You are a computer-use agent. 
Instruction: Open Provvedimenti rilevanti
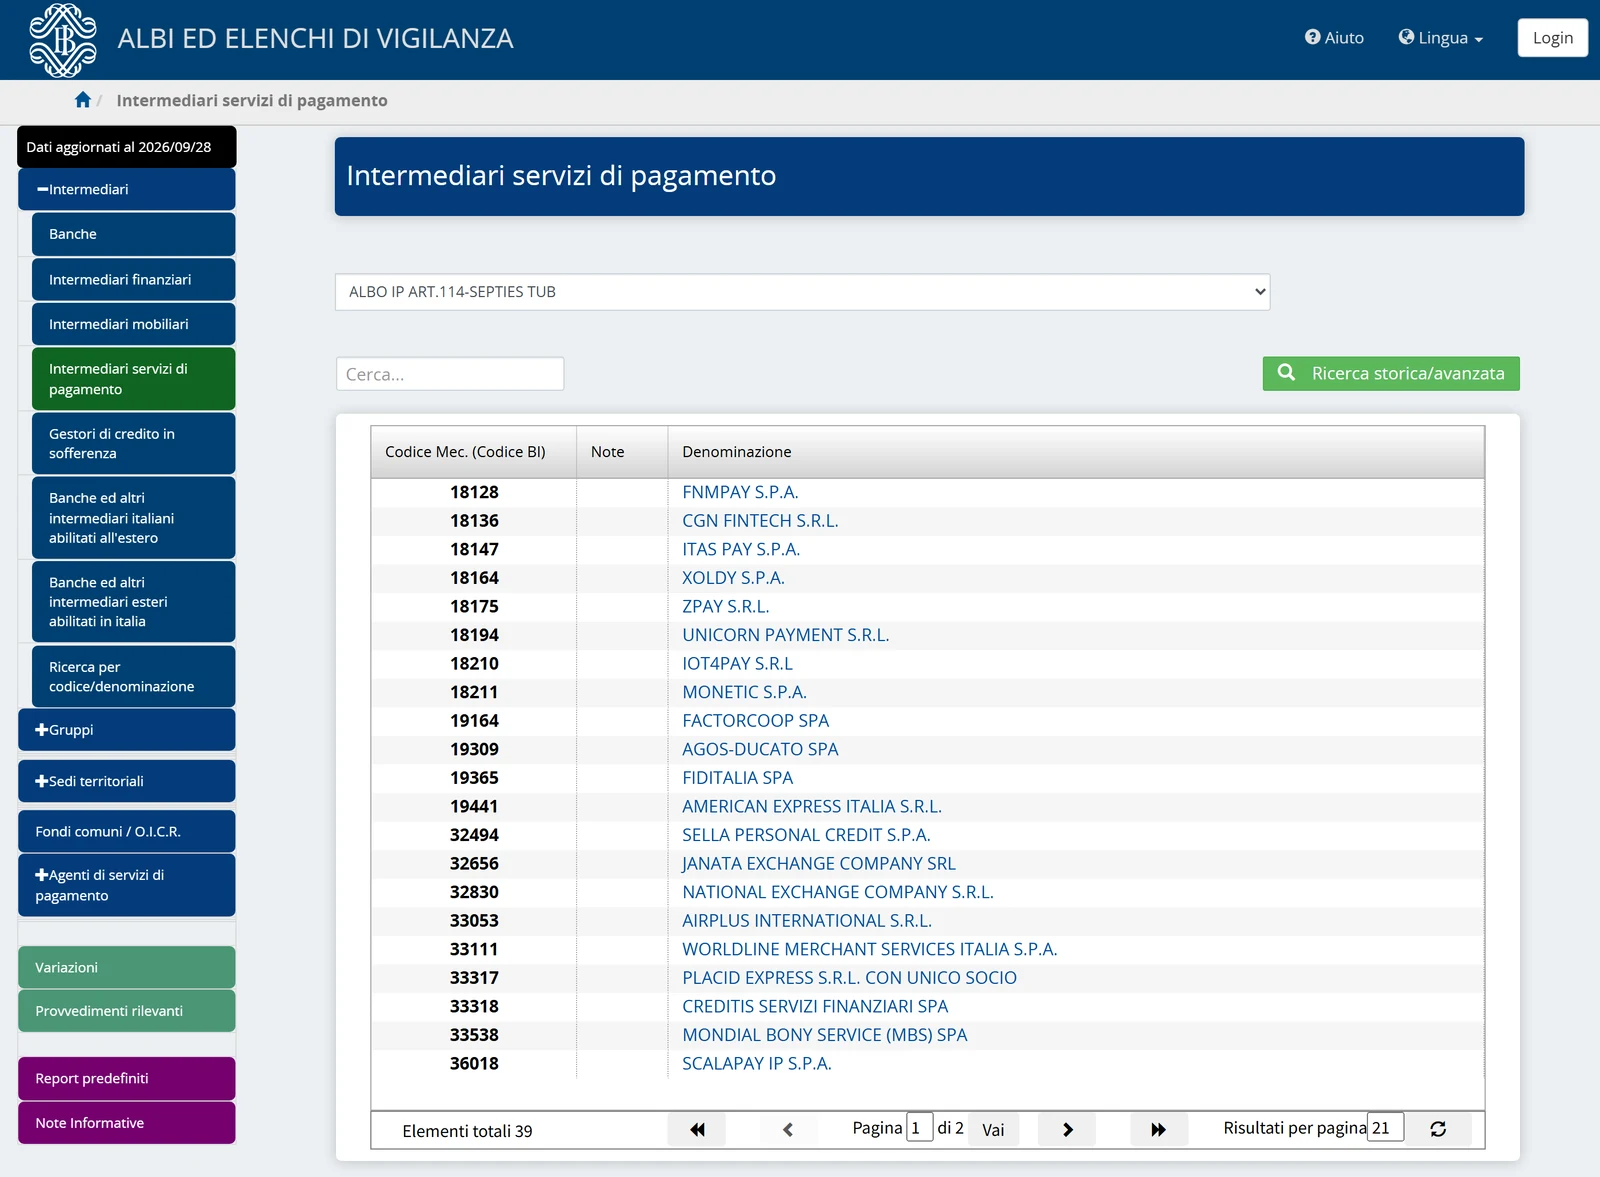pos(127,1011)
